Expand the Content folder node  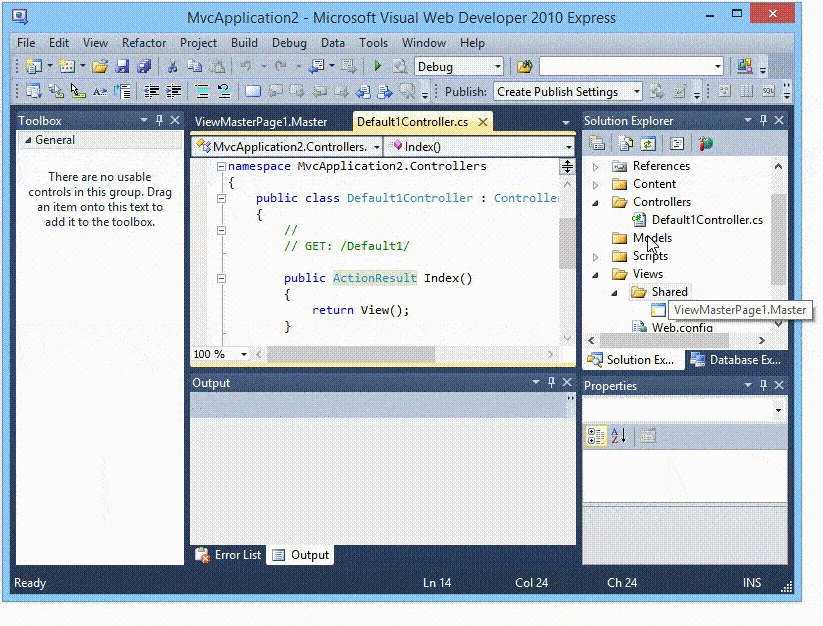[x=596, y=185]
